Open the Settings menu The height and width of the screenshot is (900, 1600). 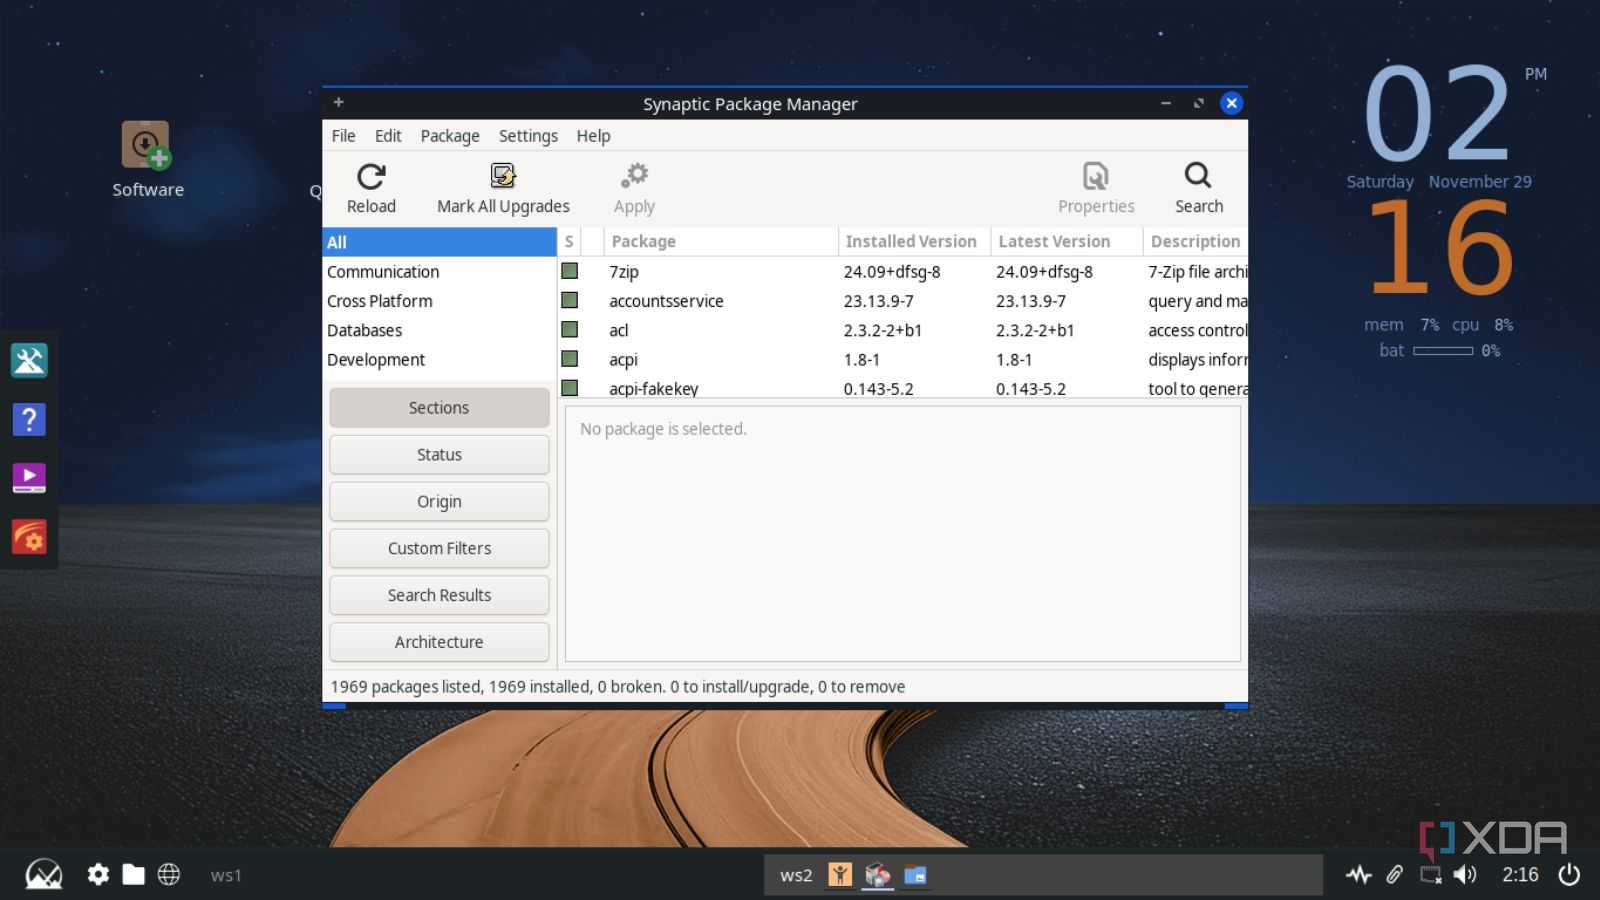point(528,136)
